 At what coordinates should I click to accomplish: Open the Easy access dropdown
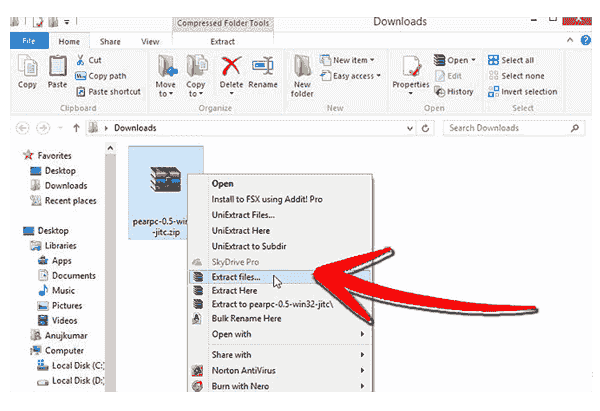pos(351,76)
